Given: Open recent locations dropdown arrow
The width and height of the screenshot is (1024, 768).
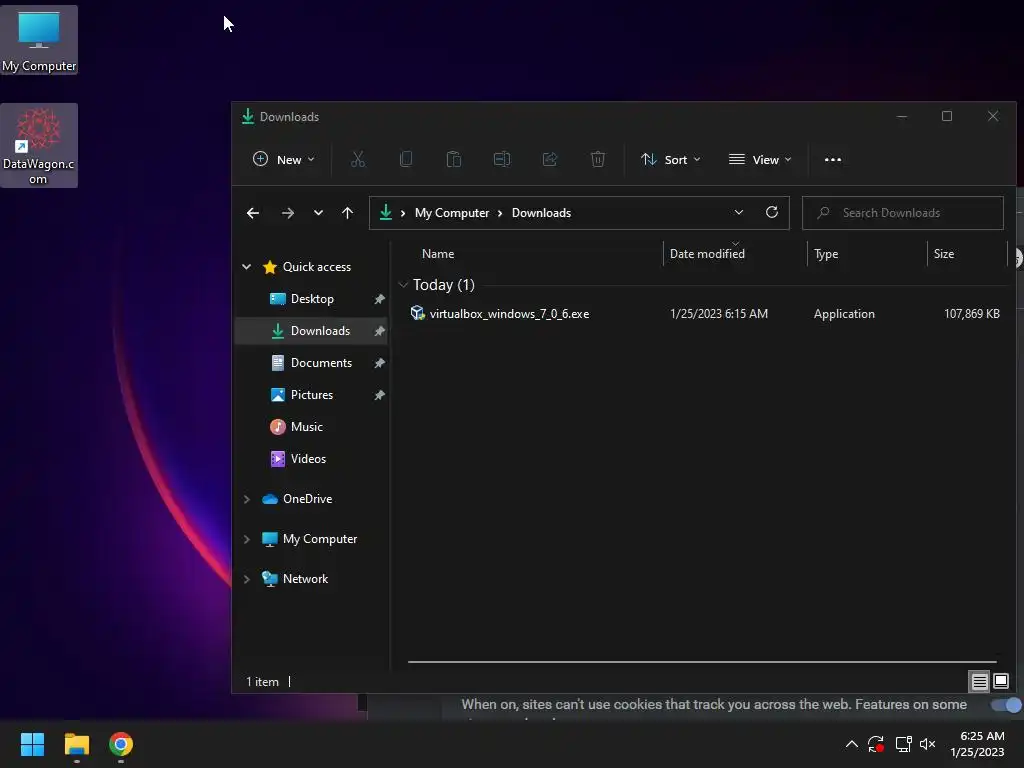Looking at the screenshot, I should [318, 213].
